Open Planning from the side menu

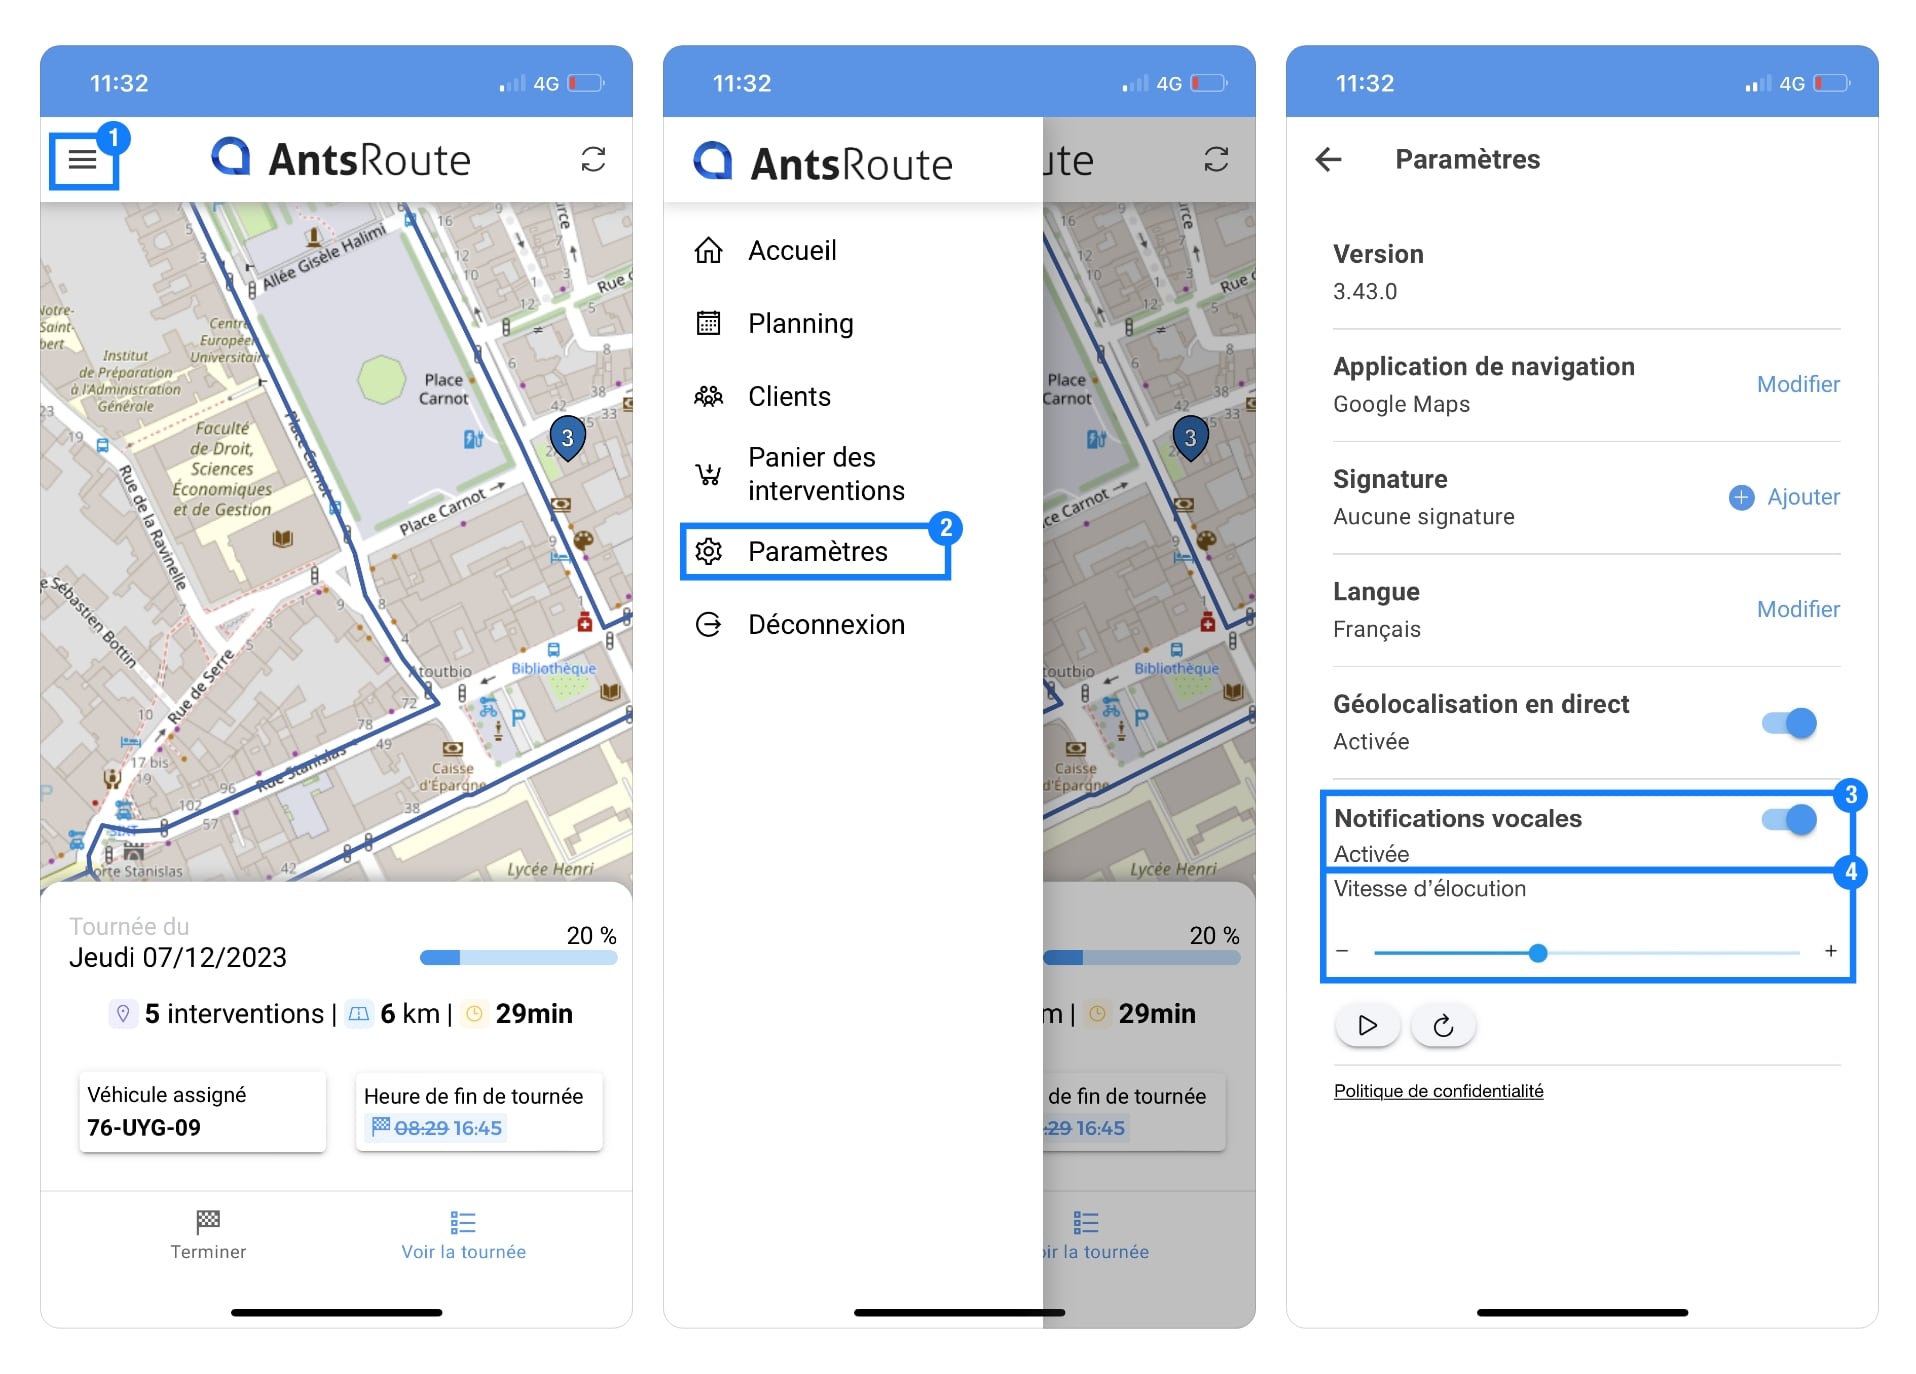(x=800, y=323)
